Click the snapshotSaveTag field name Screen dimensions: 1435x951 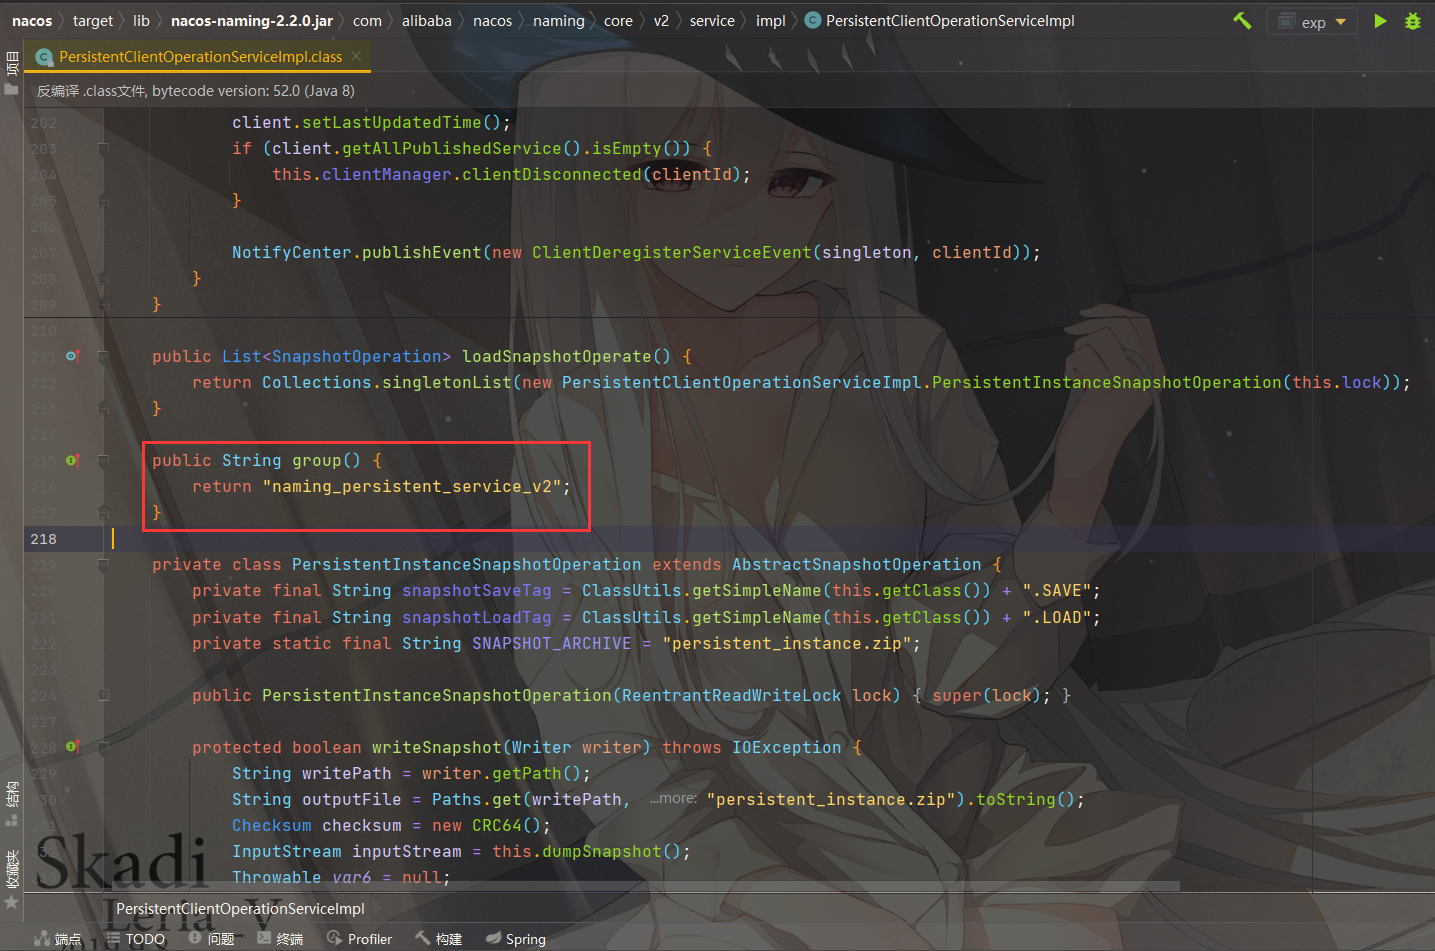click(477, 591)
